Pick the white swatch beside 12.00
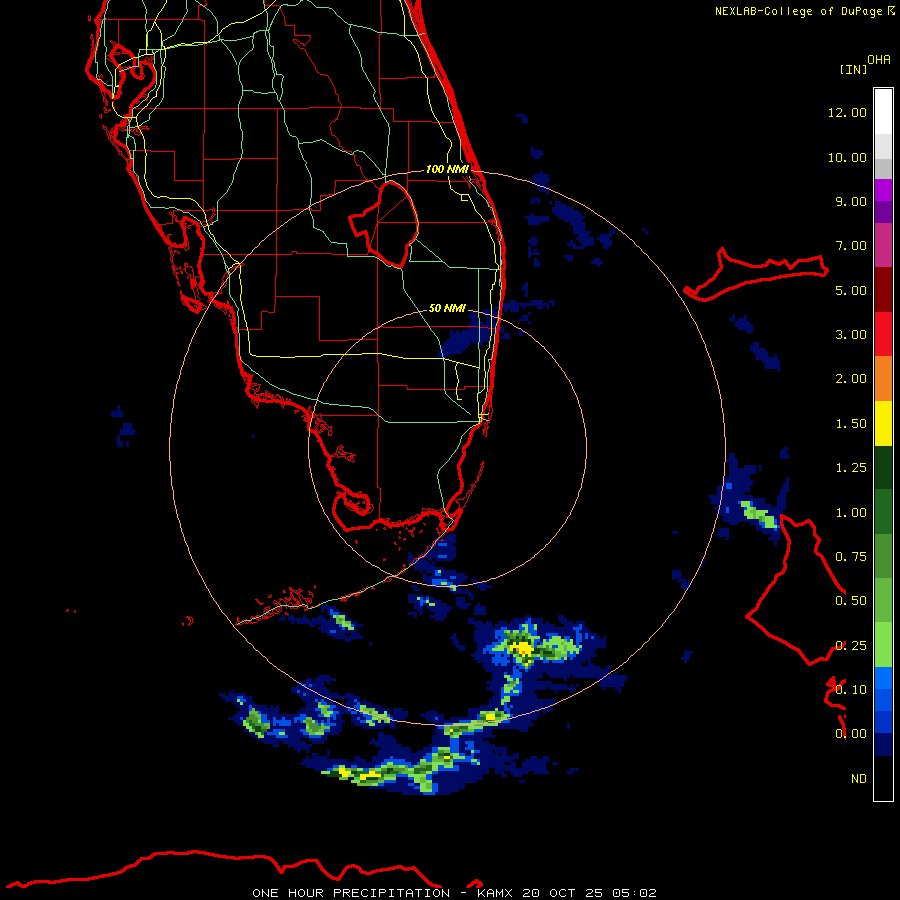This screenshot has width=900, height=900. pyautogui.click(x=883, y=112)
